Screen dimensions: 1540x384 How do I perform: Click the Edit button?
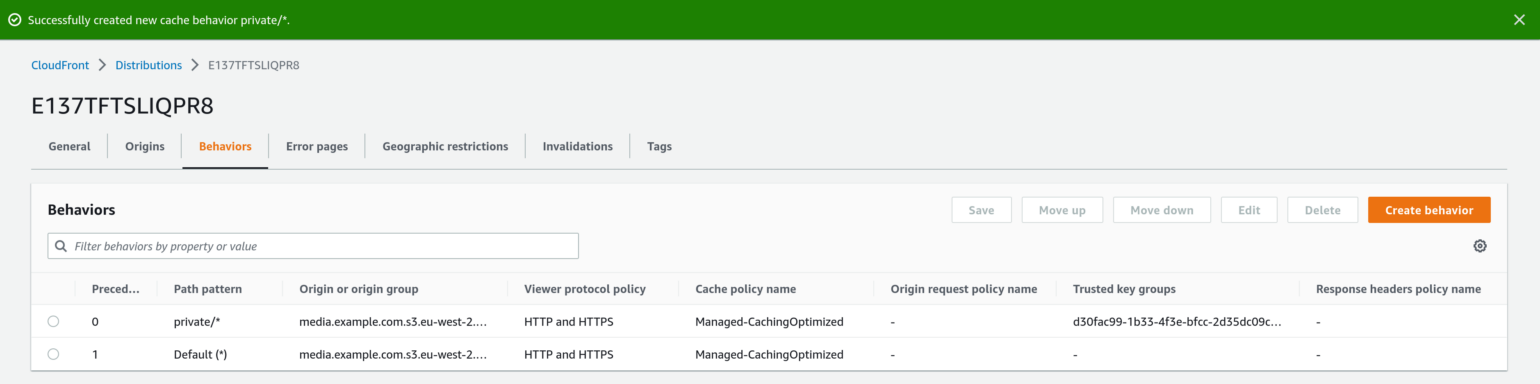1249,210
